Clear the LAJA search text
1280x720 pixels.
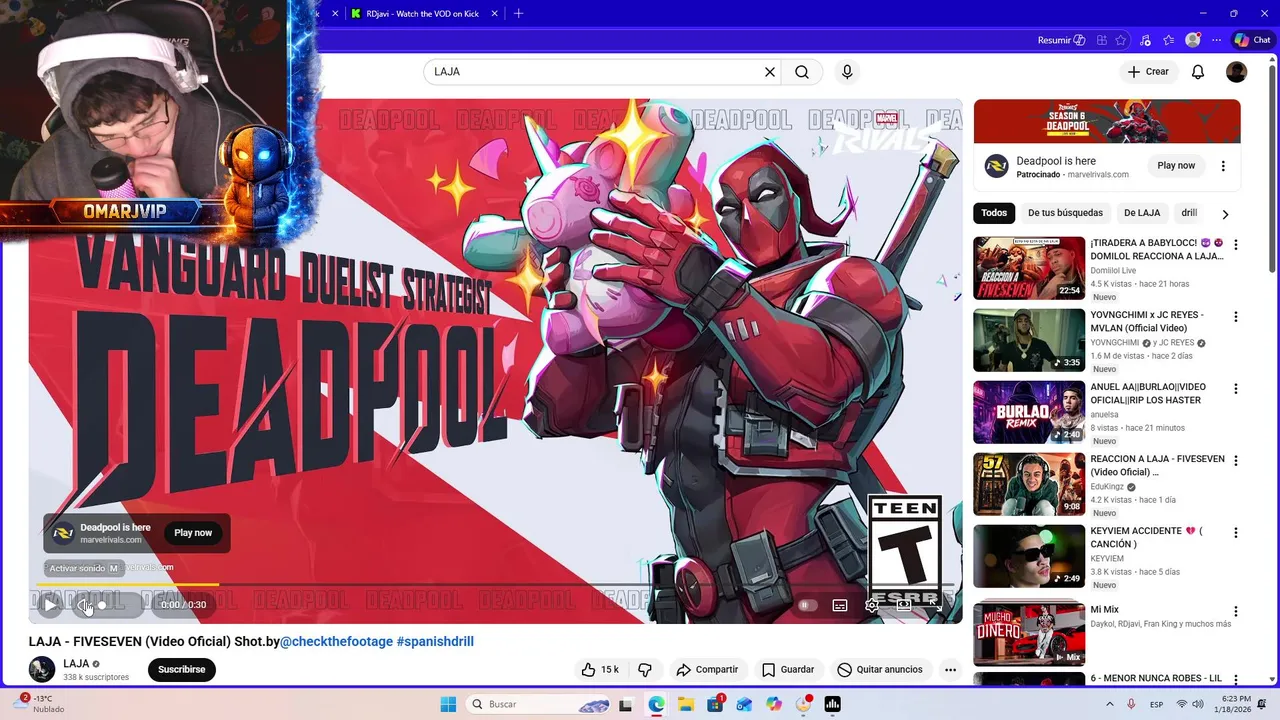770,72
